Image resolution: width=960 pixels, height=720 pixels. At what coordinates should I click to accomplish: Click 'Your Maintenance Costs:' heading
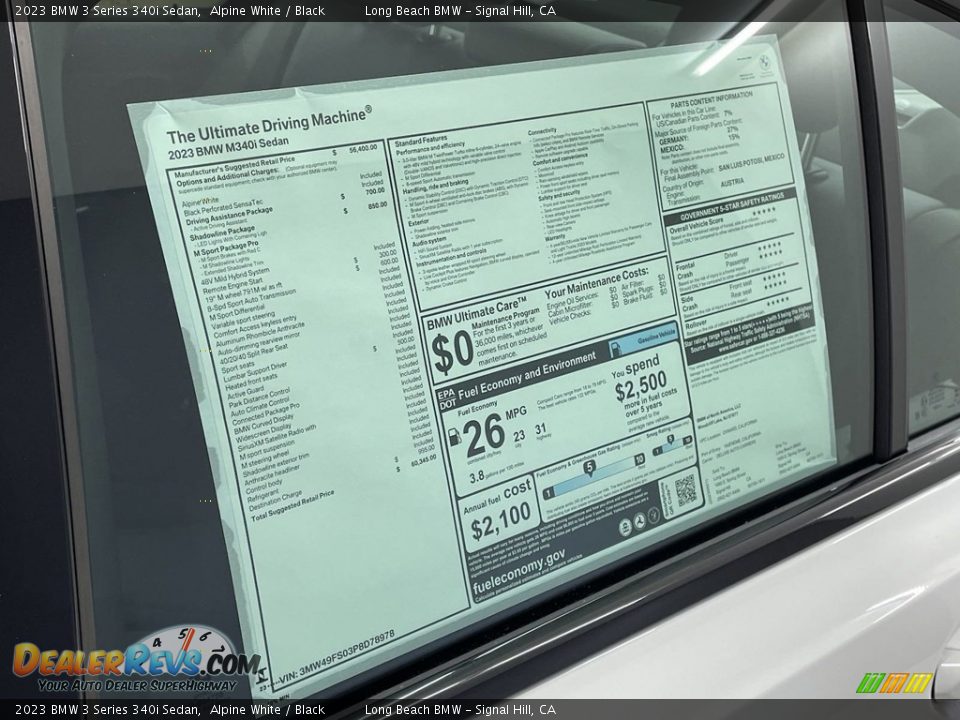(596, 282)
